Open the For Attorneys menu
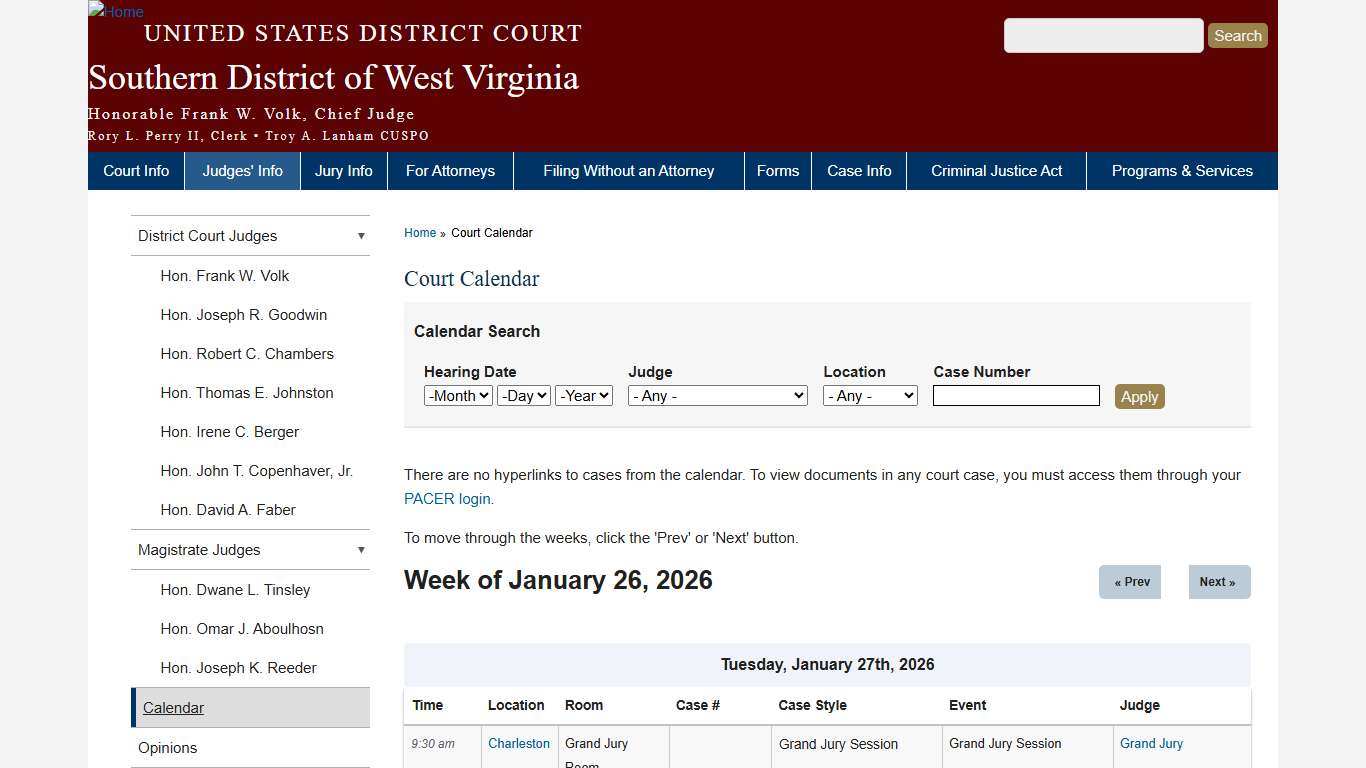 coord(450,170)
